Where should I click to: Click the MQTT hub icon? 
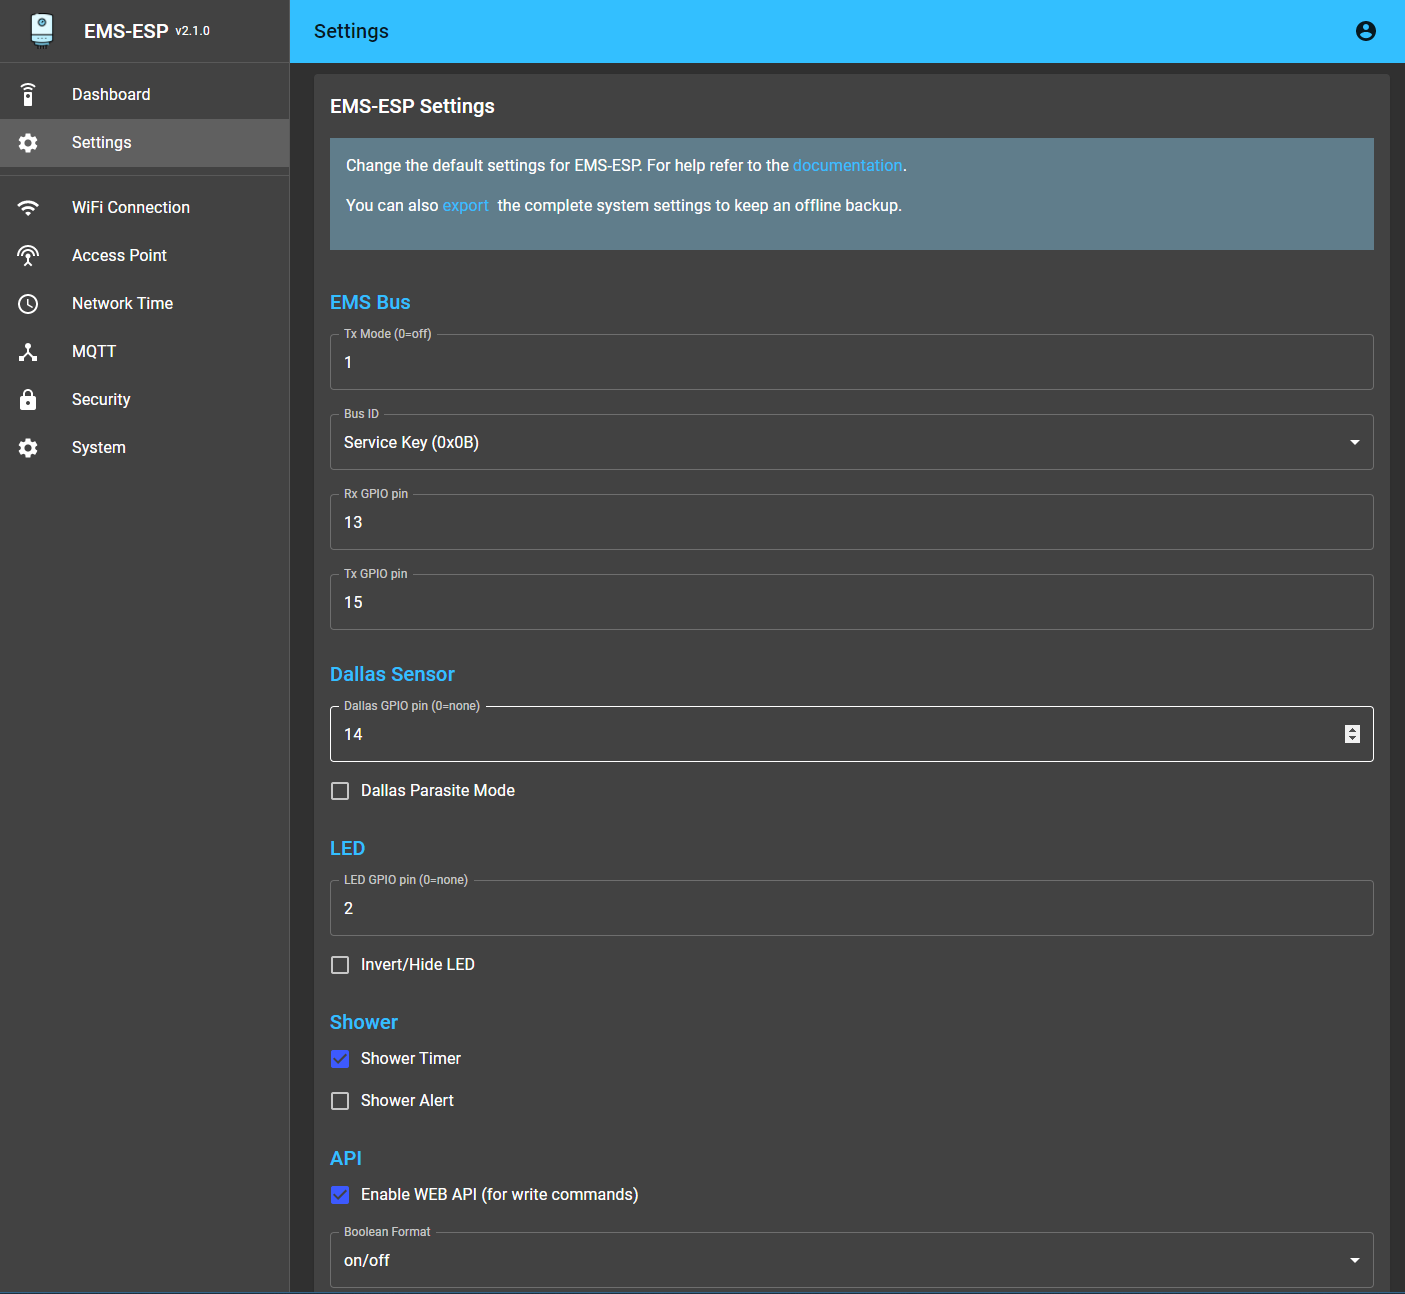coord(28,352)
